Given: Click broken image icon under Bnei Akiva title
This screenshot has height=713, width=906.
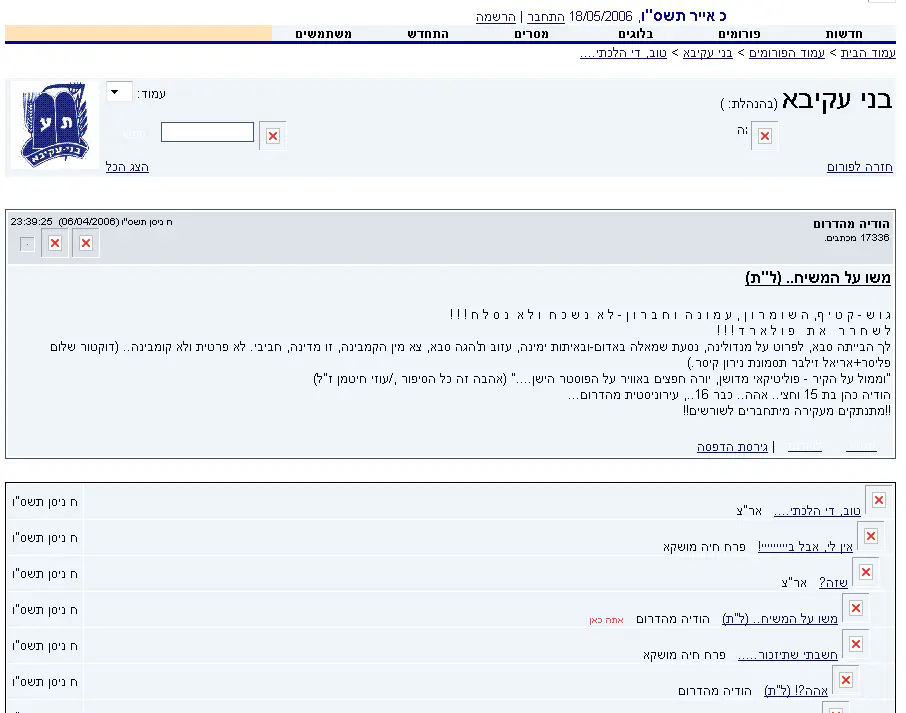Looking at the screenshot, I should pyautogui.click(x=765, y=136).
